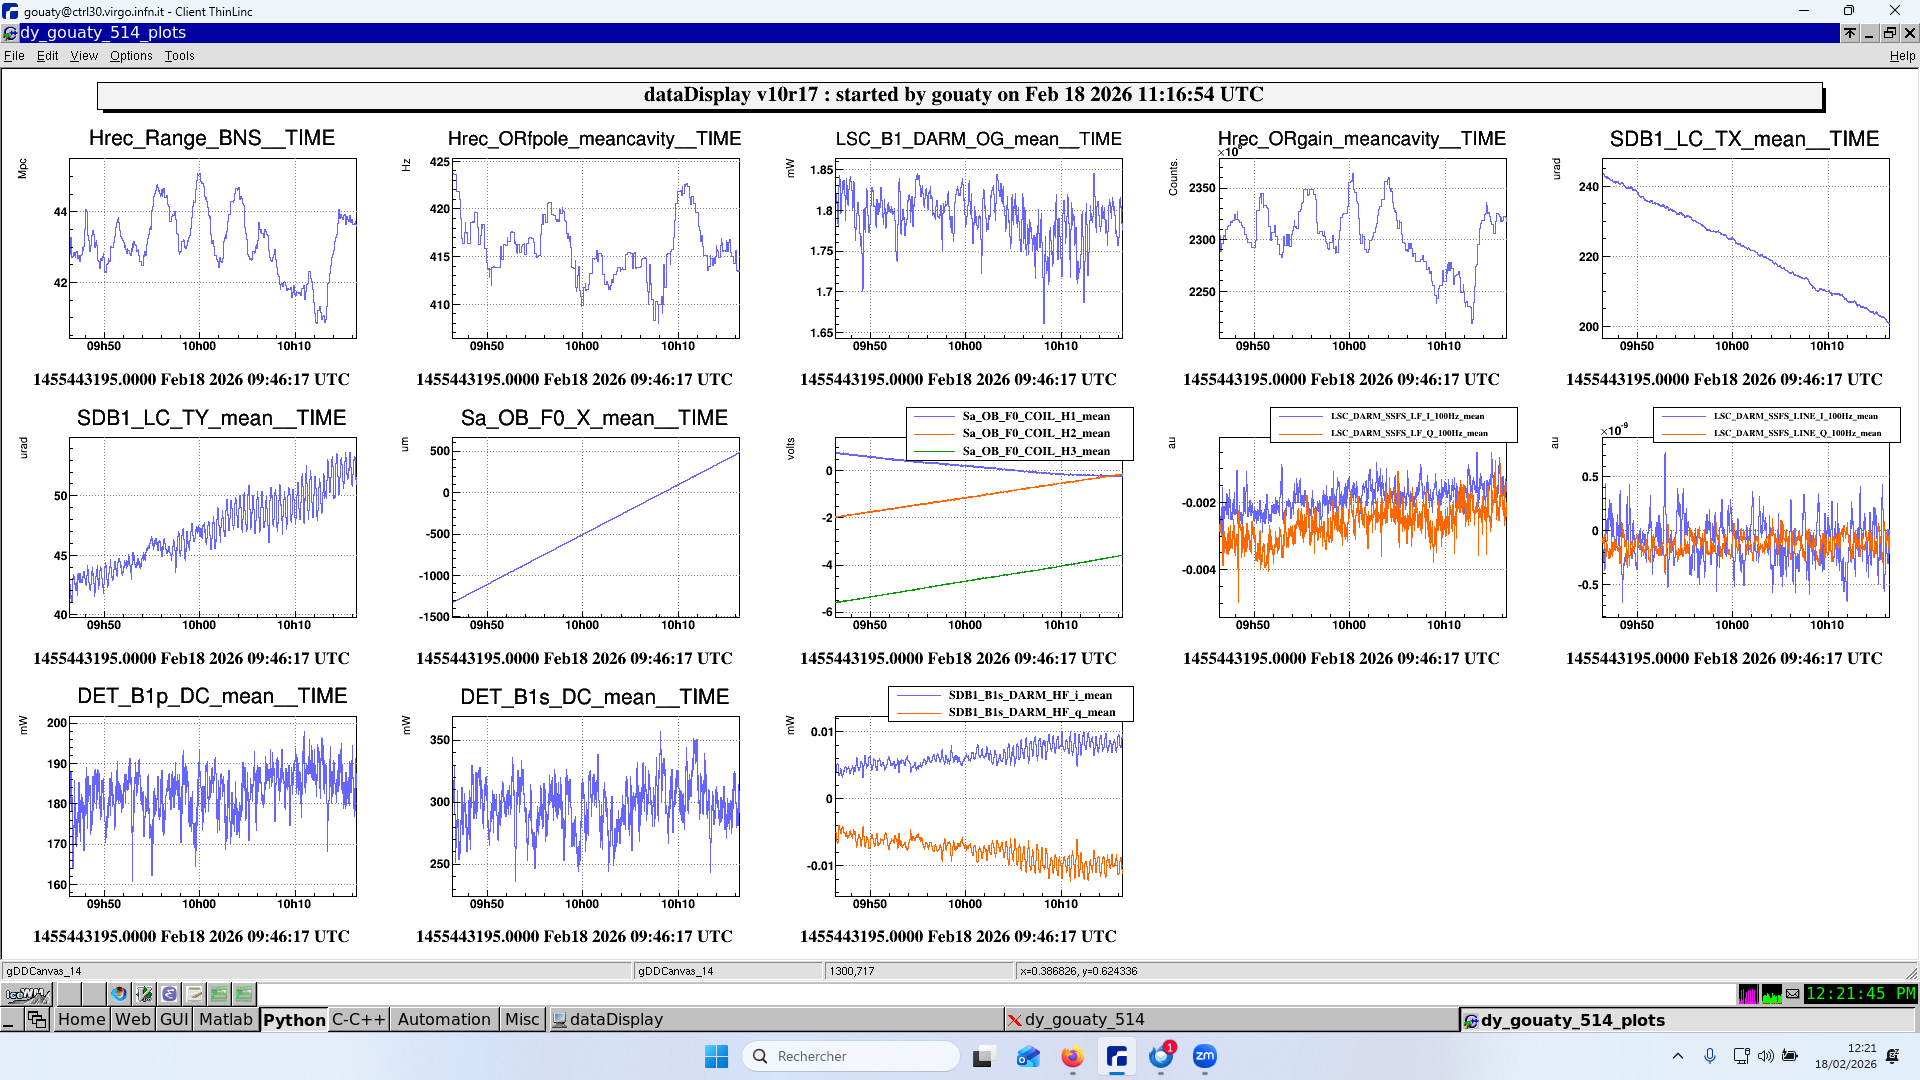This screenshot has height=1080, width=1920.
Task: Click the green CPU monitor graph icon
Action: point(1771,994)
